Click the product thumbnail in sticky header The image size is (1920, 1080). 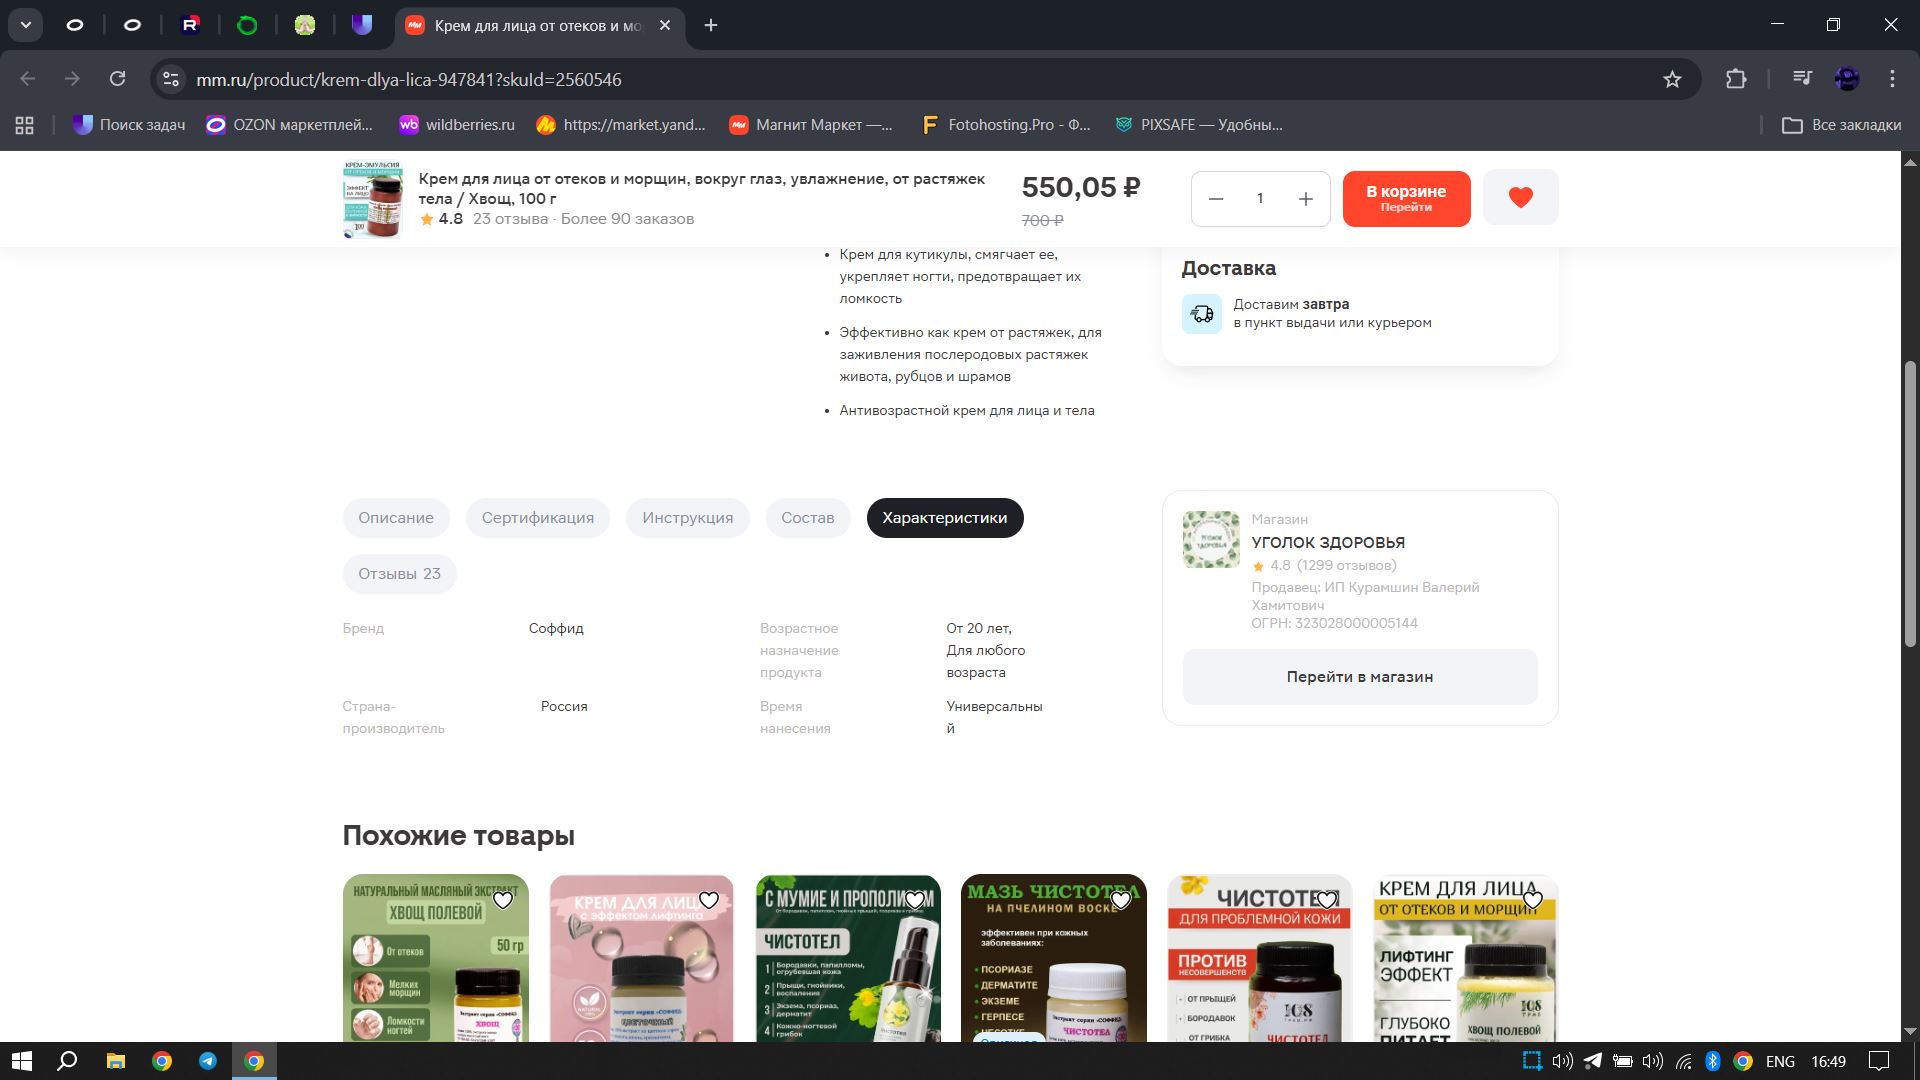[372, 199]
